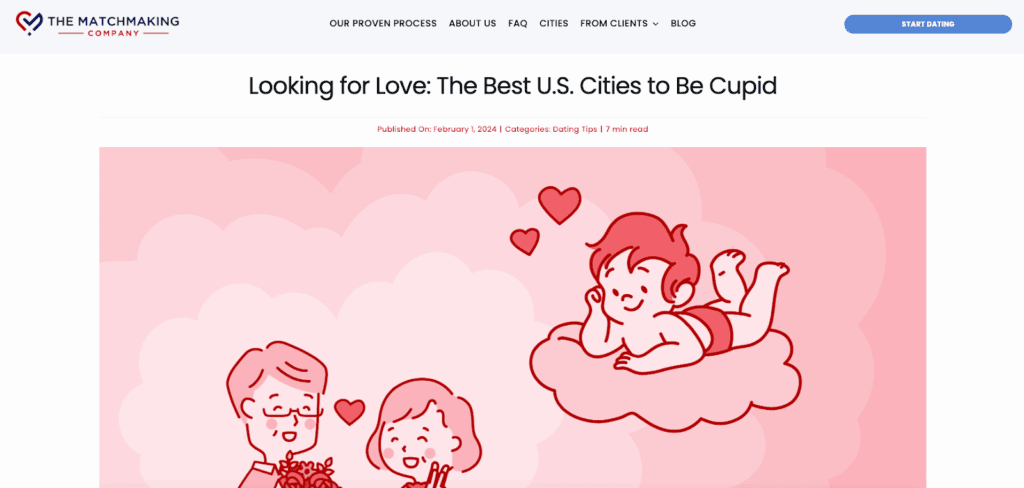Click the heart logo icon in the header
This screenshot has height=488, width=1024.
(x=29, y=23)
